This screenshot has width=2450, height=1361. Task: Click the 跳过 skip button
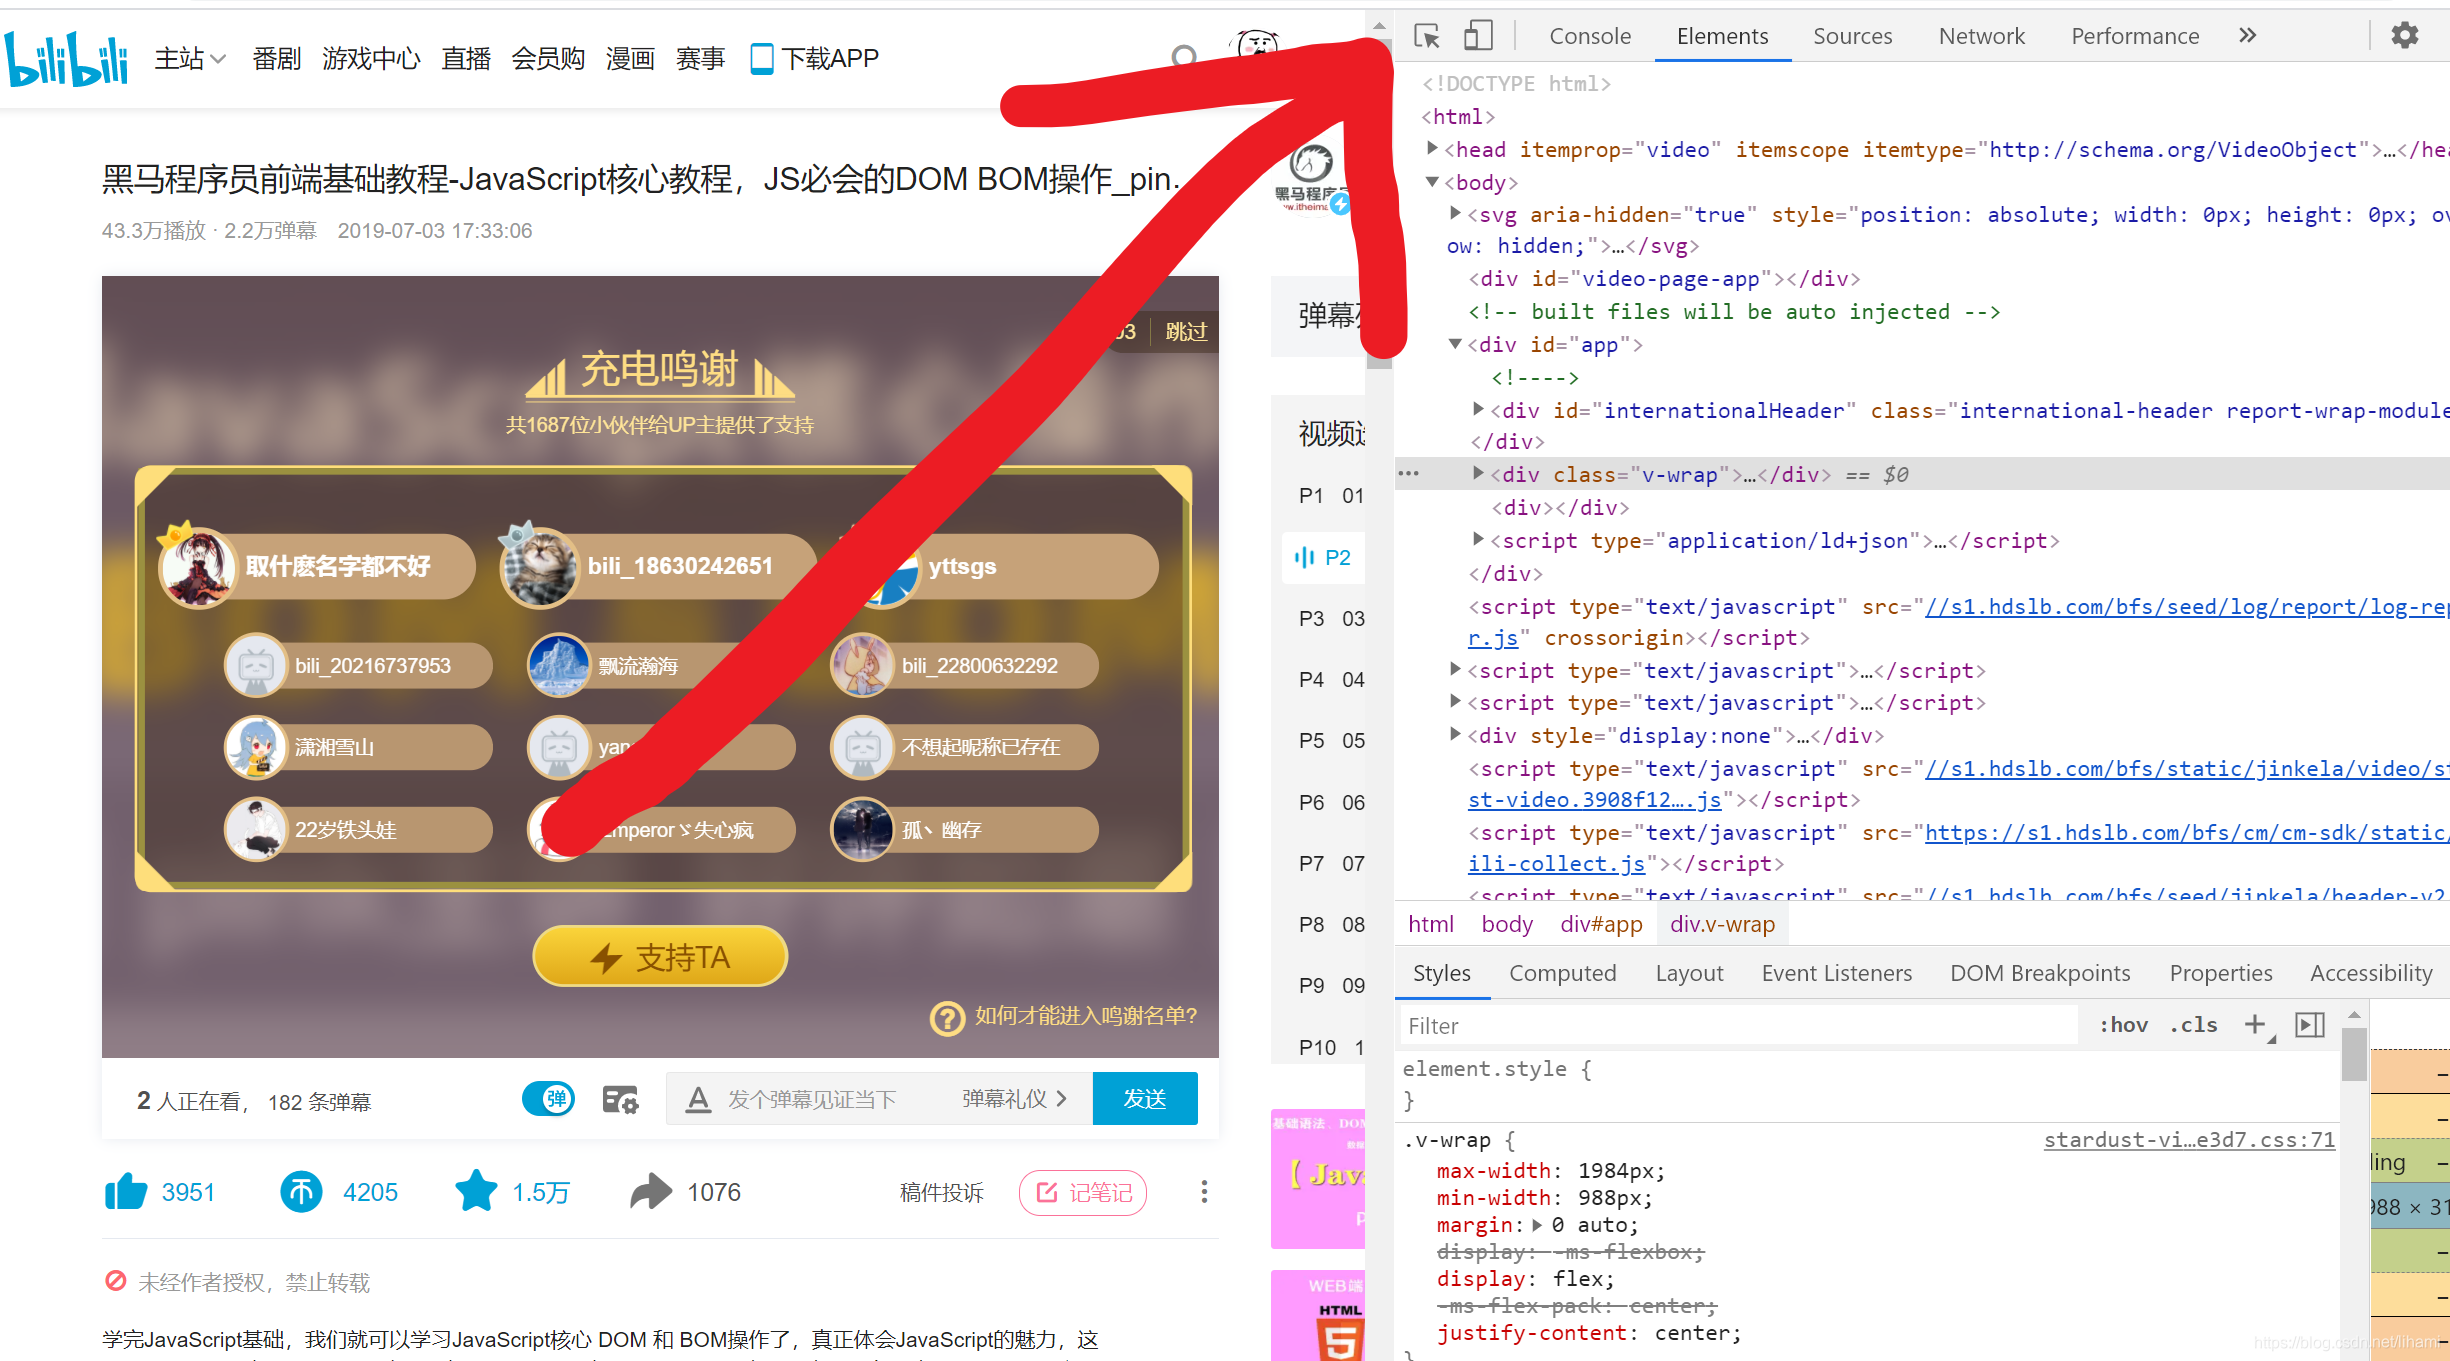pos(1186,332)
